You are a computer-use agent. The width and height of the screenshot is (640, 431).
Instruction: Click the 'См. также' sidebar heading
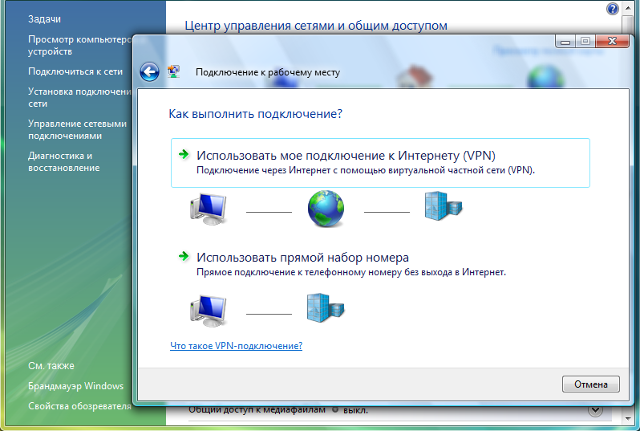coord(51,366)
